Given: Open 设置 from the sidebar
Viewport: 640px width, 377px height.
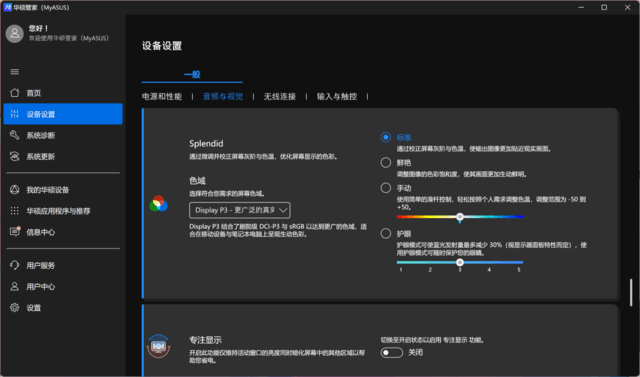Looking at the screenshot, I should point(63,308).
